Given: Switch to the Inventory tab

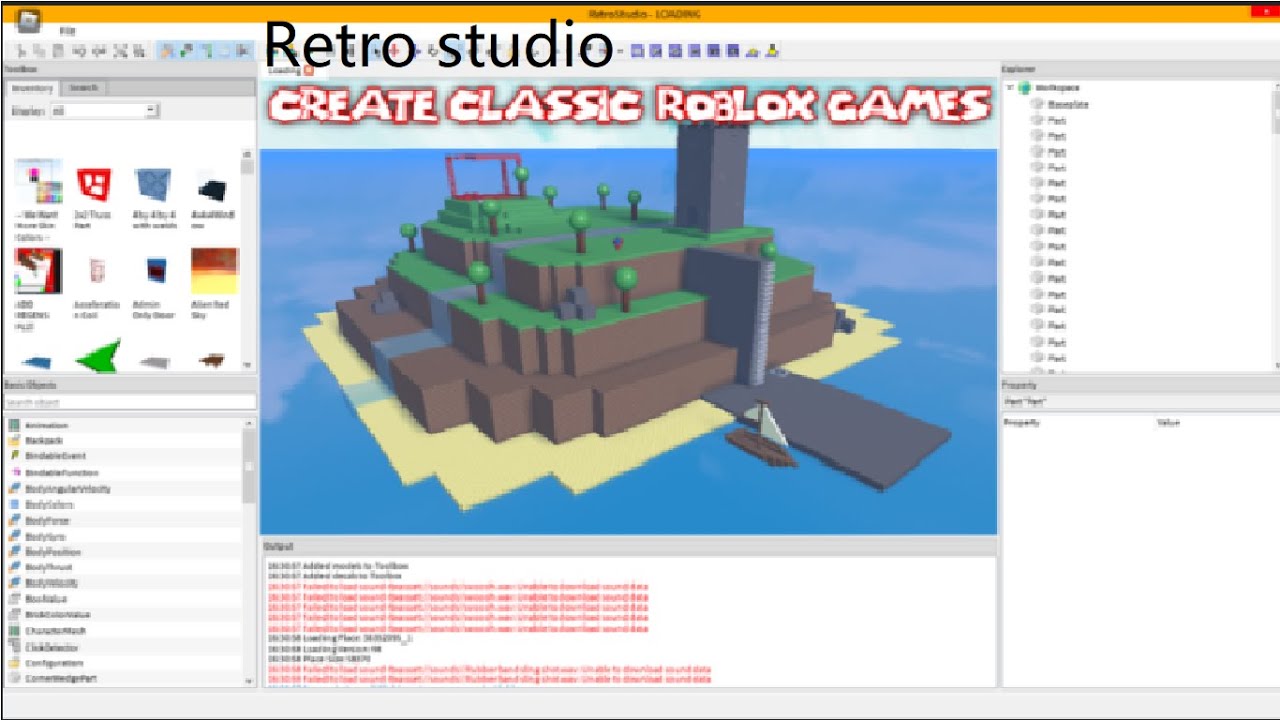Looking at the screenshot, I should coord(34,88).
